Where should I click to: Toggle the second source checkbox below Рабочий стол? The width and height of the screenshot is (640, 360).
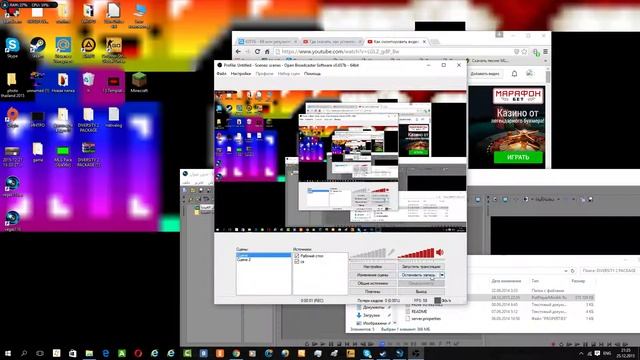297,261
